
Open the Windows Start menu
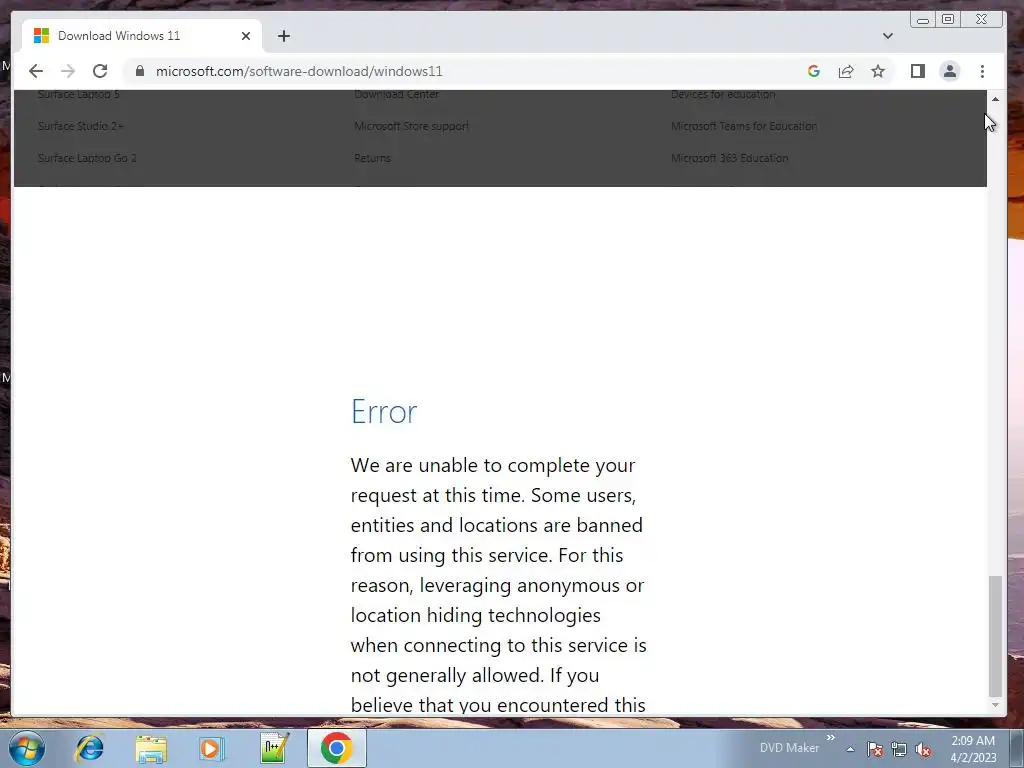pos(27,748)
